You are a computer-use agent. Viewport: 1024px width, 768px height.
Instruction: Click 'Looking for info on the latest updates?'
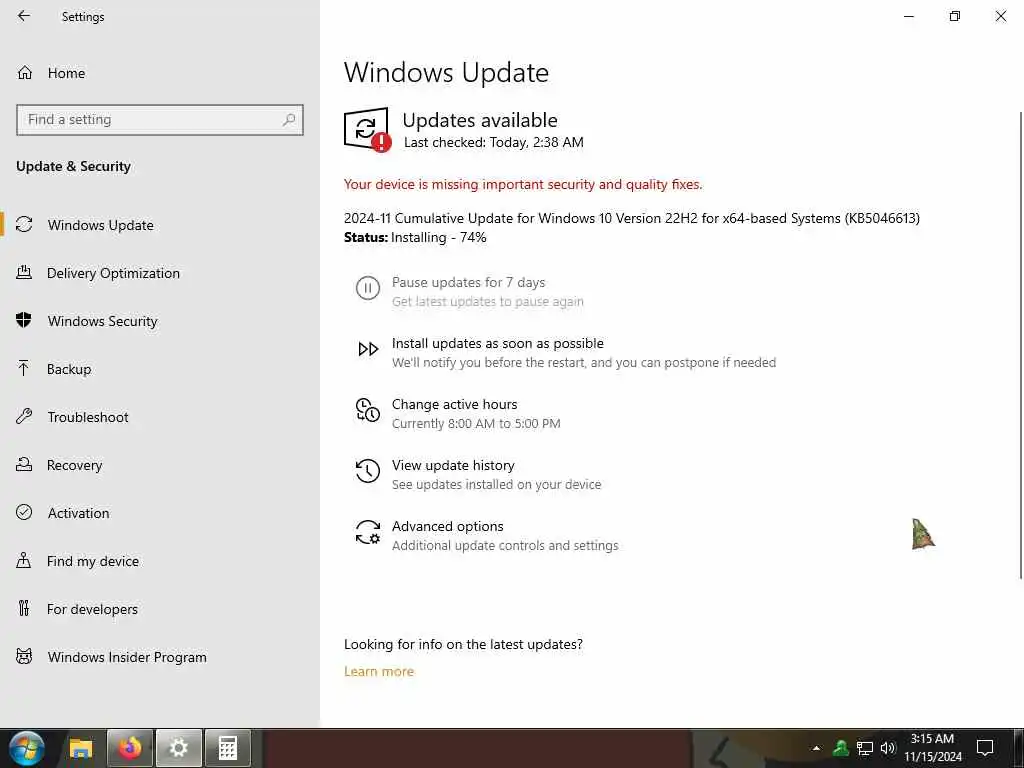[x=463, y=644]
